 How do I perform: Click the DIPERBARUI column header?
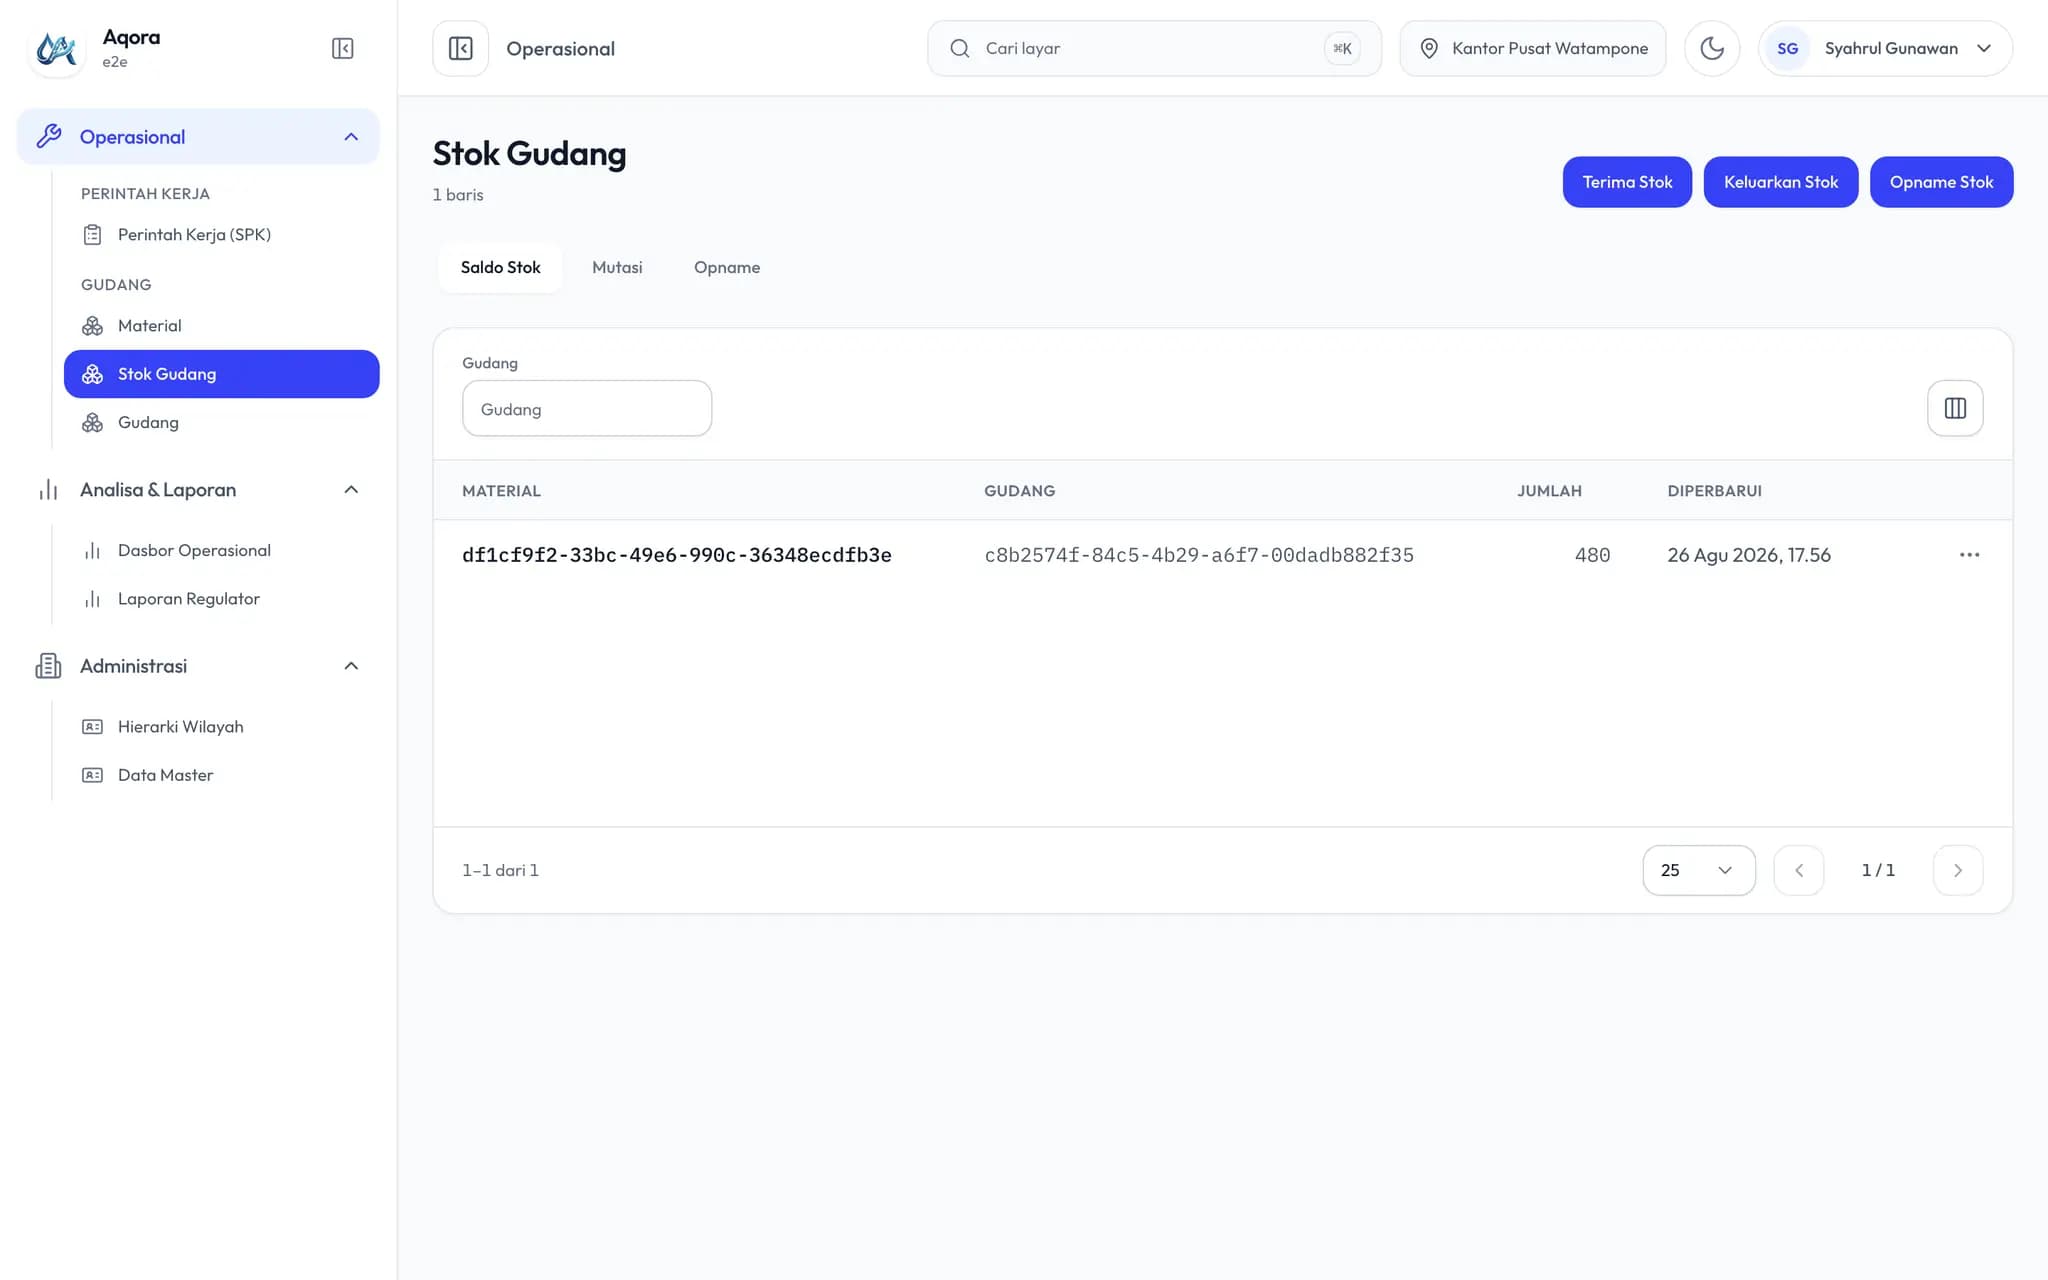[x=1714, y=491]
